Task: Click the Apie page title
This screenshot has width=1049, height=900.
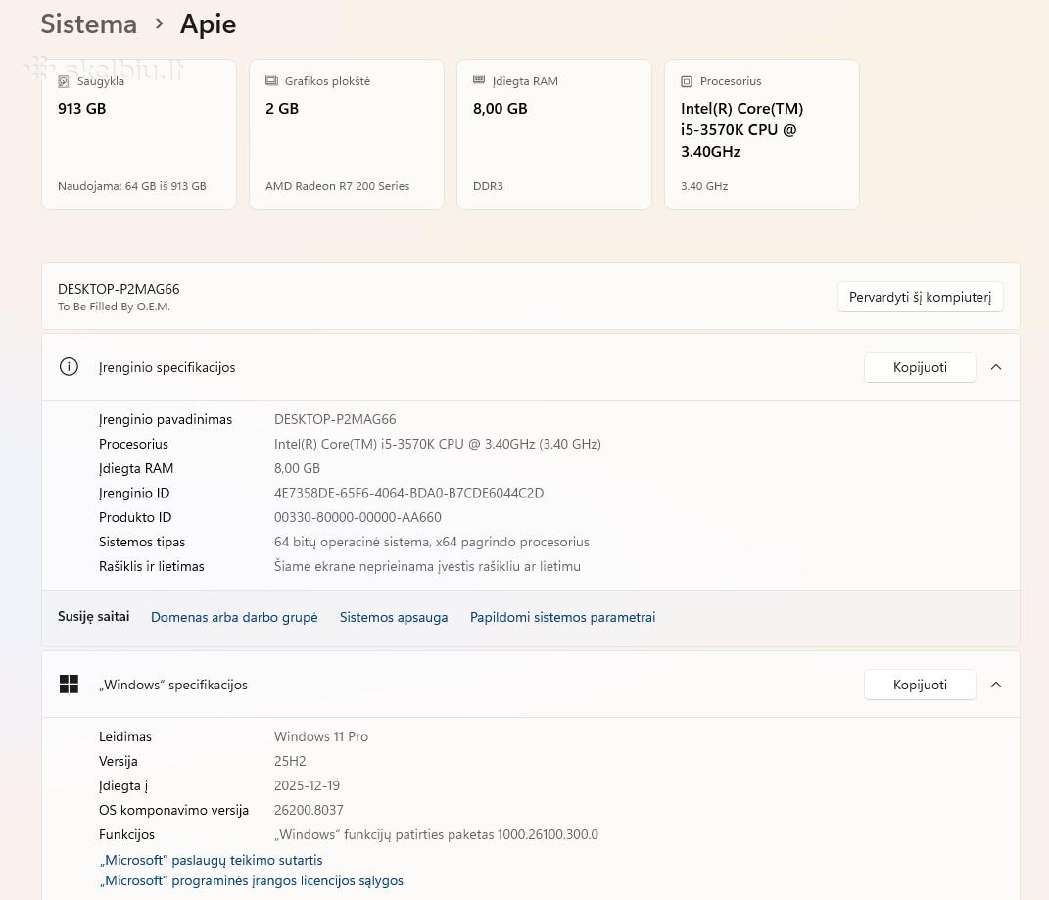Action: tap(208, 24)
